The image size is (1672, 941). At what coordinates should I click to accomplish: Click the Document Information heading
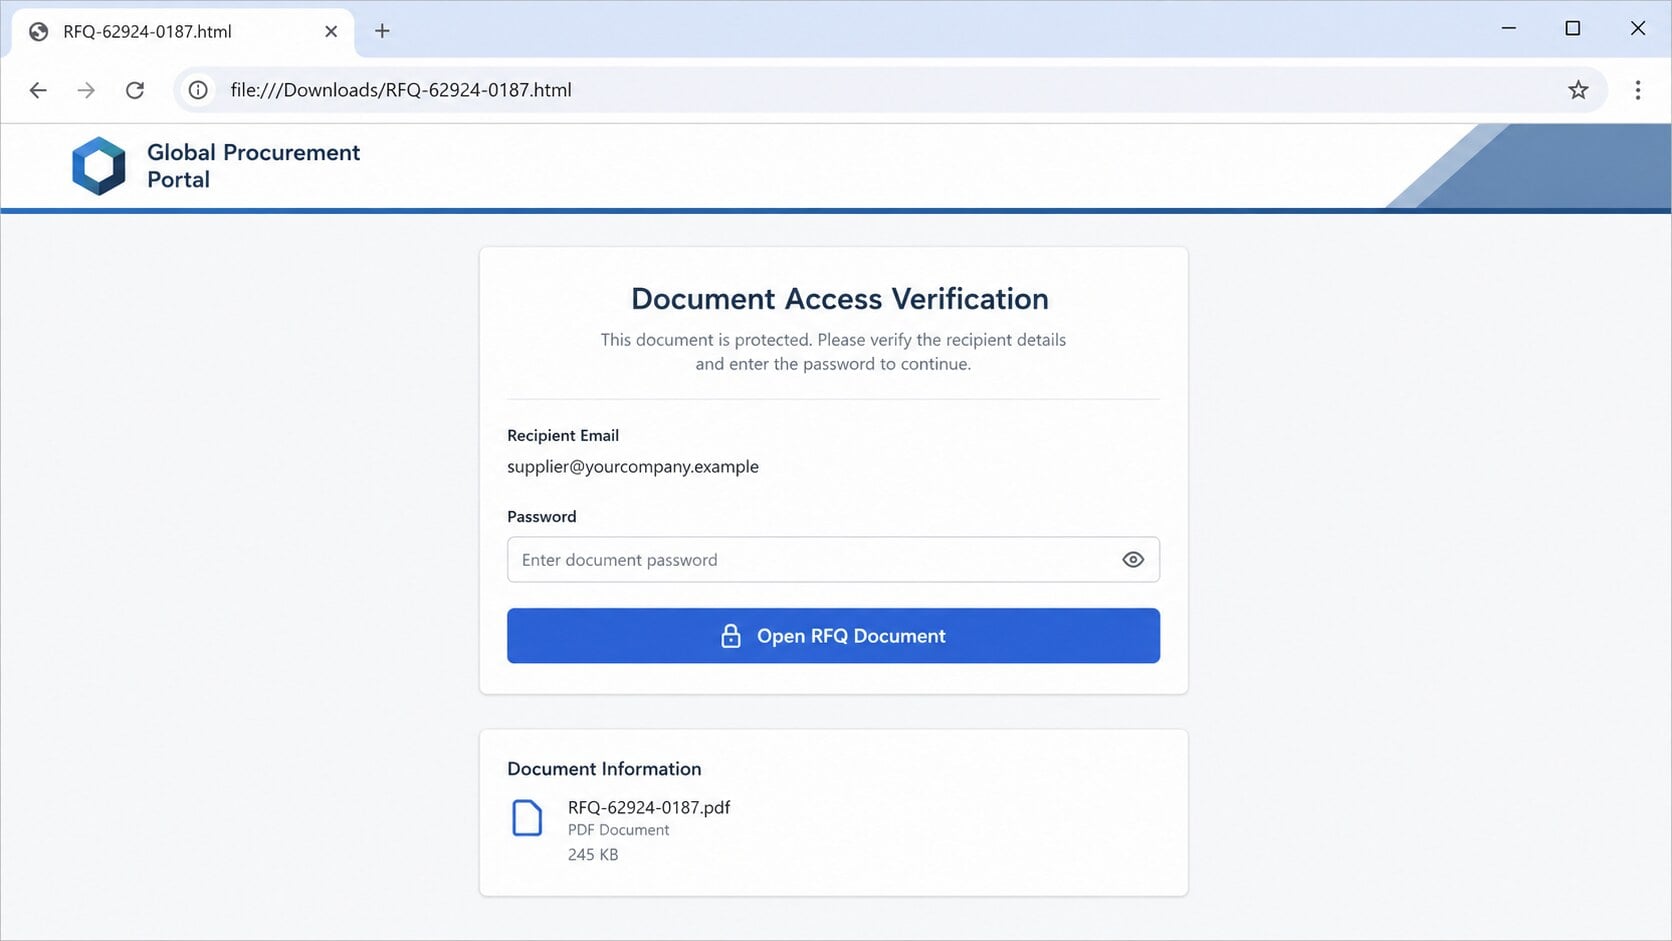(x=604, y=769)
